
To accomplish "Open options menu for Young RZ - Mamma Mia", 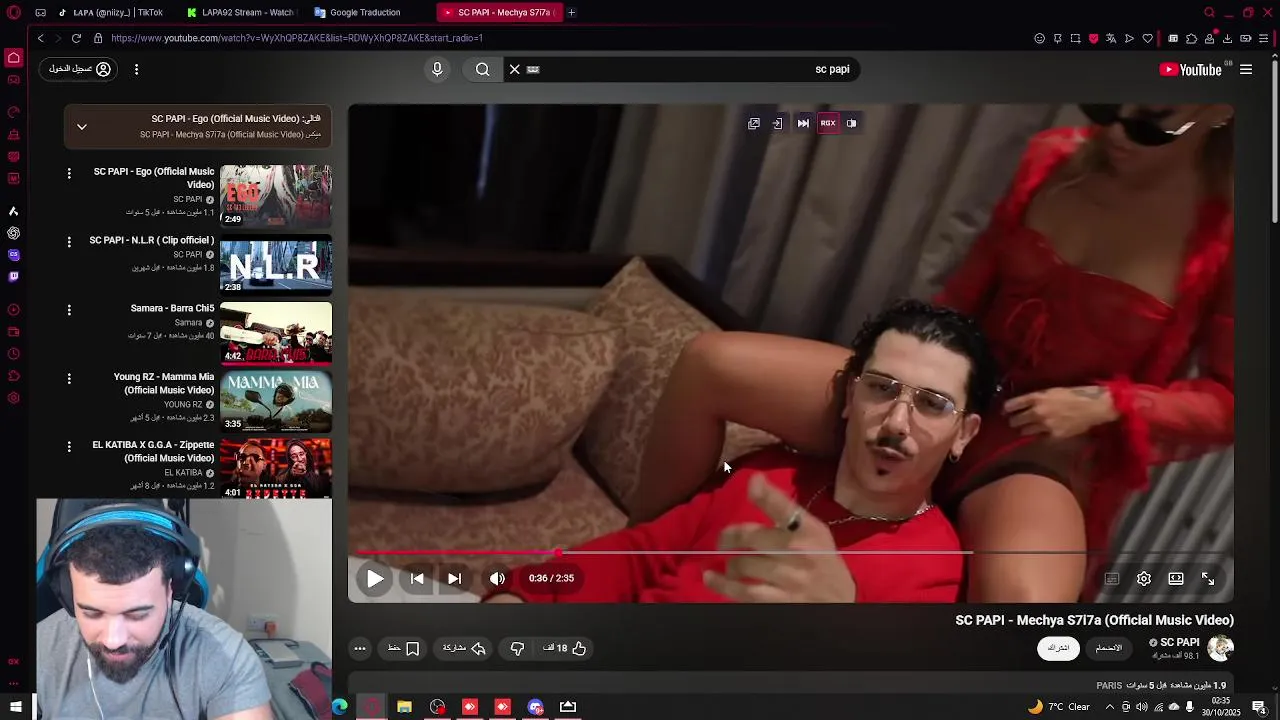I will 69,378.
